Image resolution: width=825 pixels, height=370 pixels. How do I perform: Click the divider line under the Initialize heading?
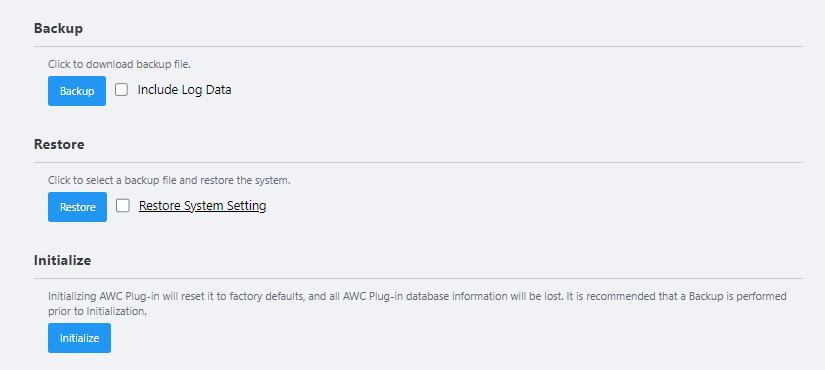(x=418, y=278)
